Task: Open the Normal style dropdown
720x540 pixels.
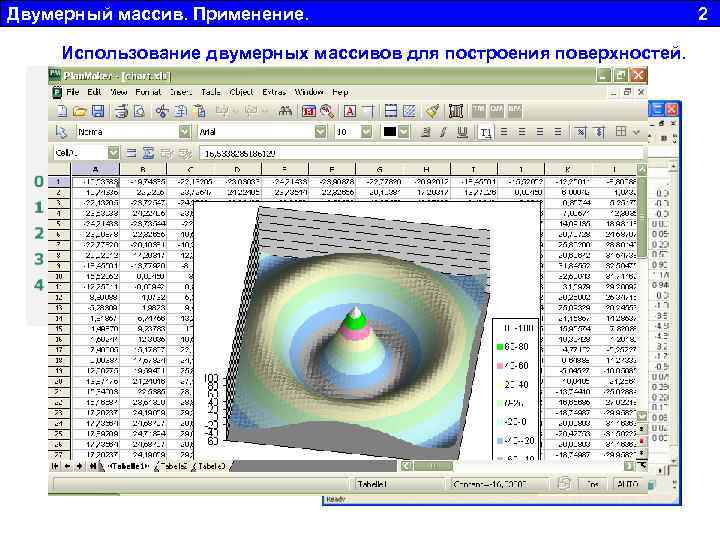Action: pos(185,132)
